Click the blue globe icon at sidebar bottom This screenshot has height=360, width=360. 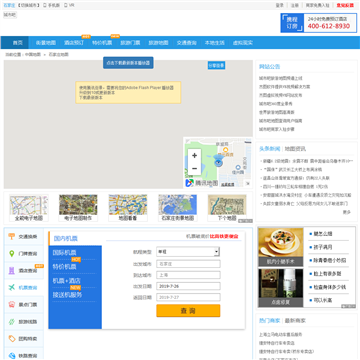[12, 355]
